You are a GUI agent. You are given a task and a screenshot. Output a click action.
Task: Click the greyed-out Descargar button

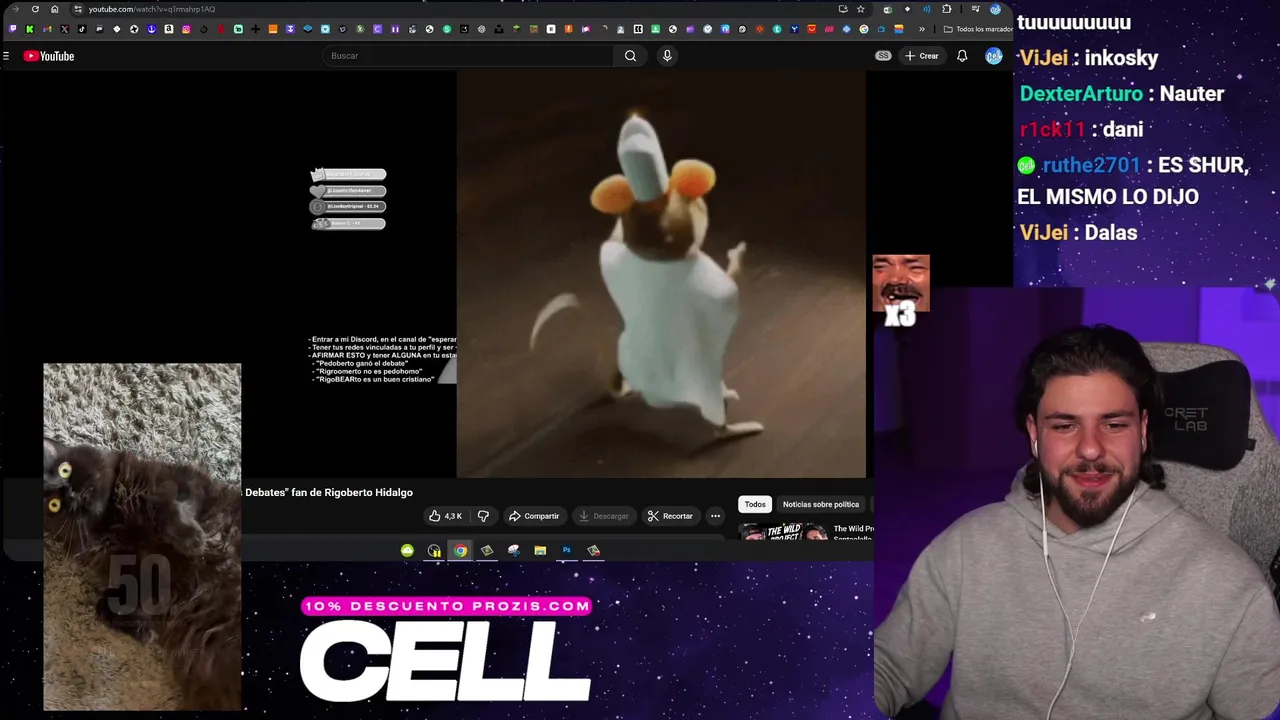[x=604, y=516]
